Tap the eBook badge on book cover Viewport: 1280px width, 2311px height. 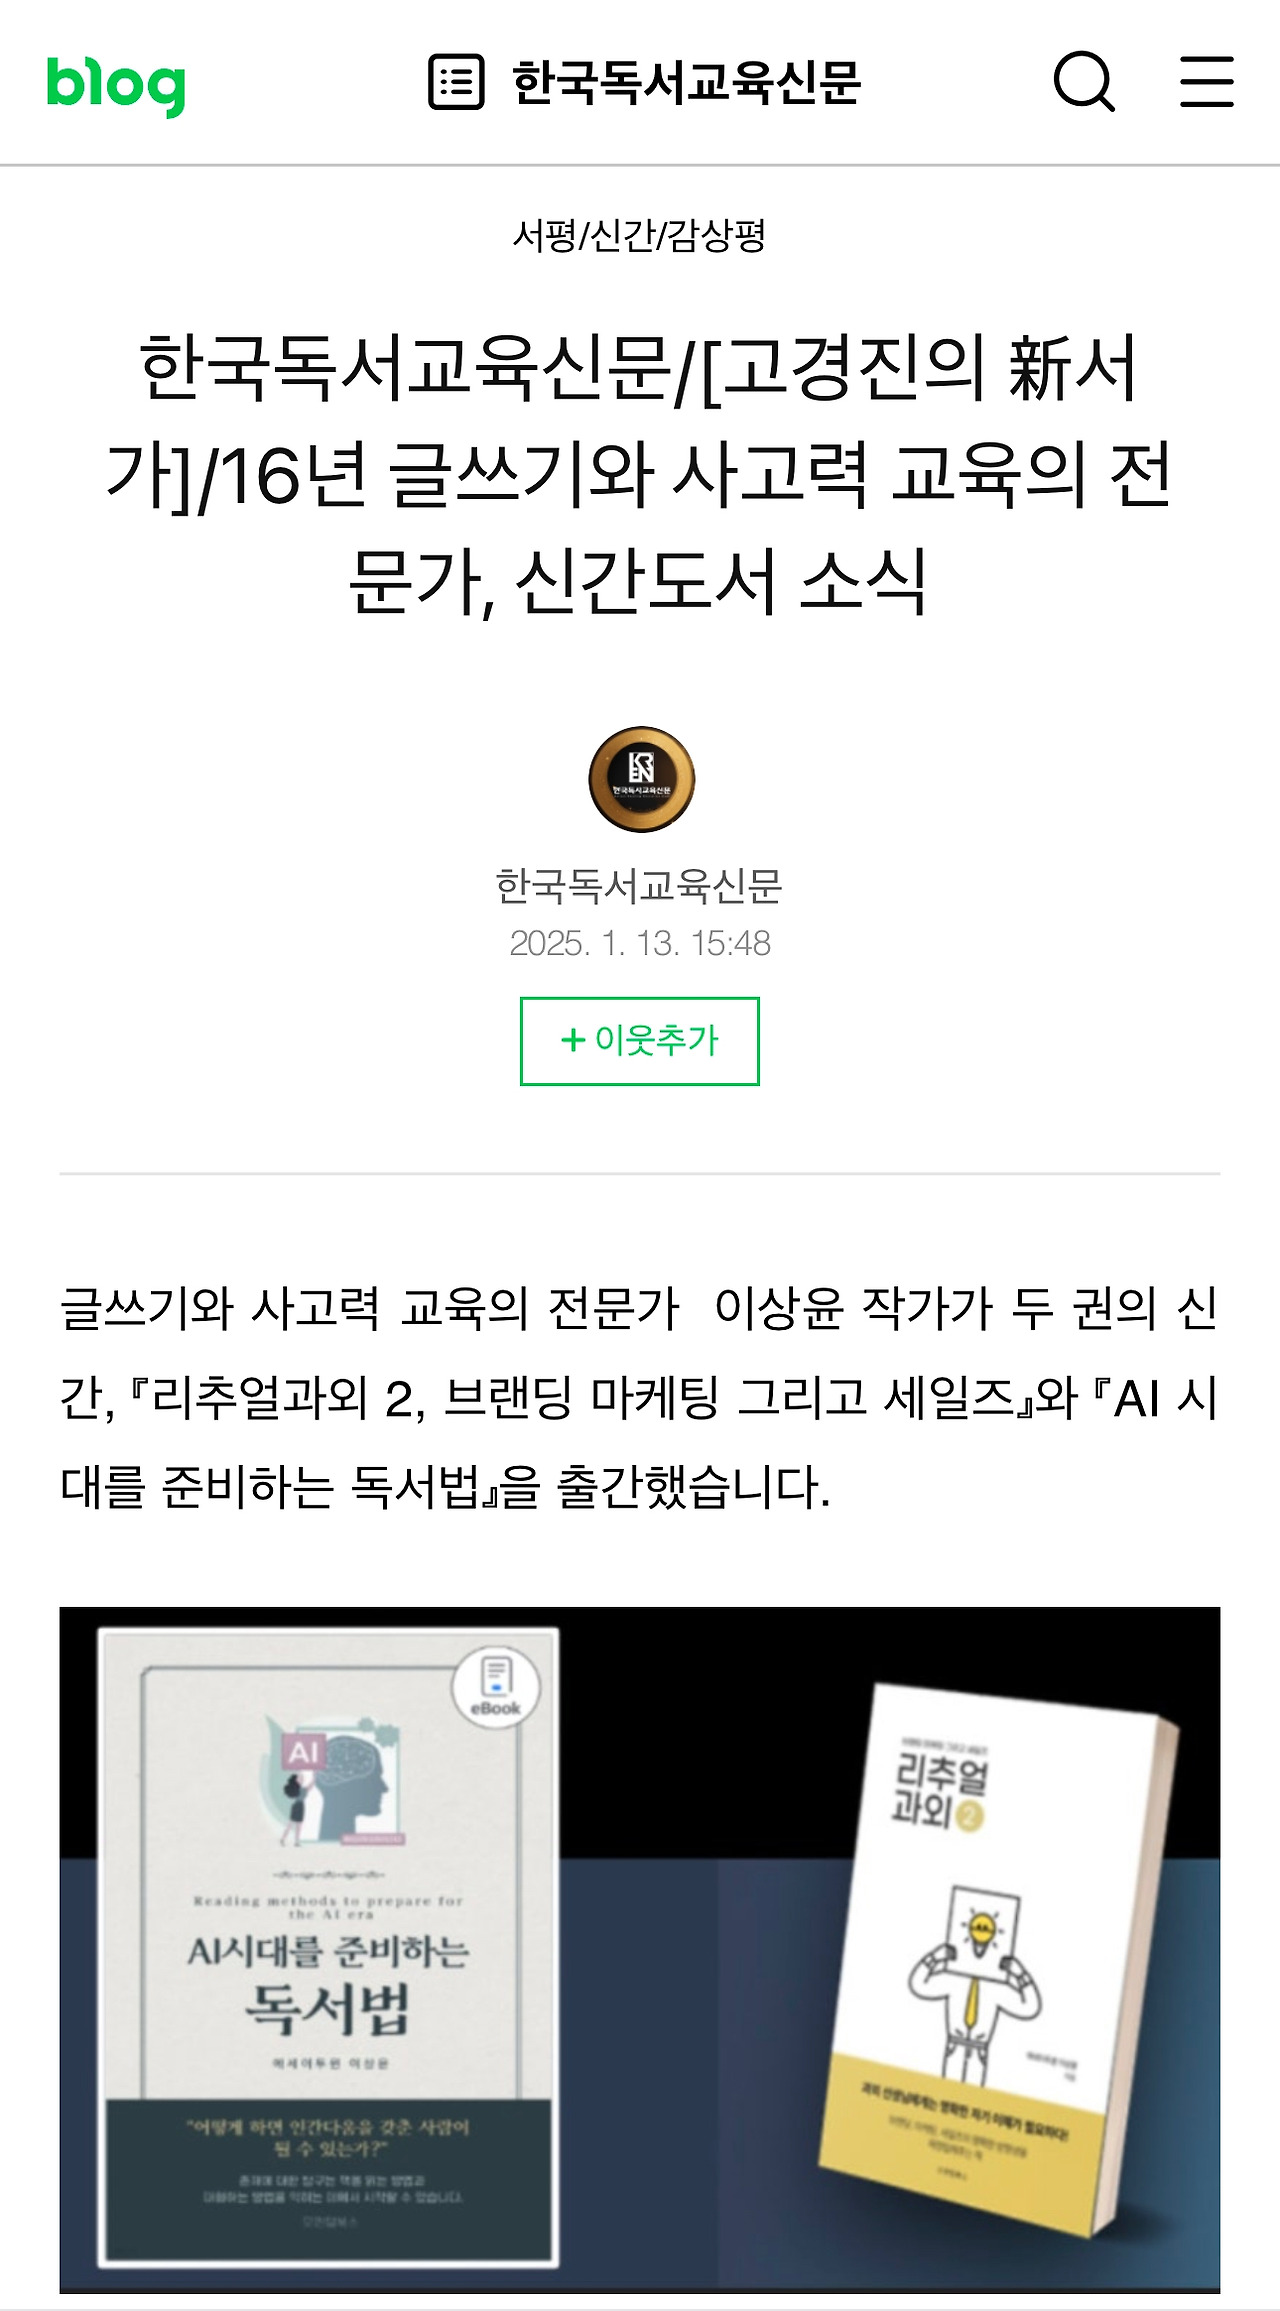click(x=496, y=1687)
